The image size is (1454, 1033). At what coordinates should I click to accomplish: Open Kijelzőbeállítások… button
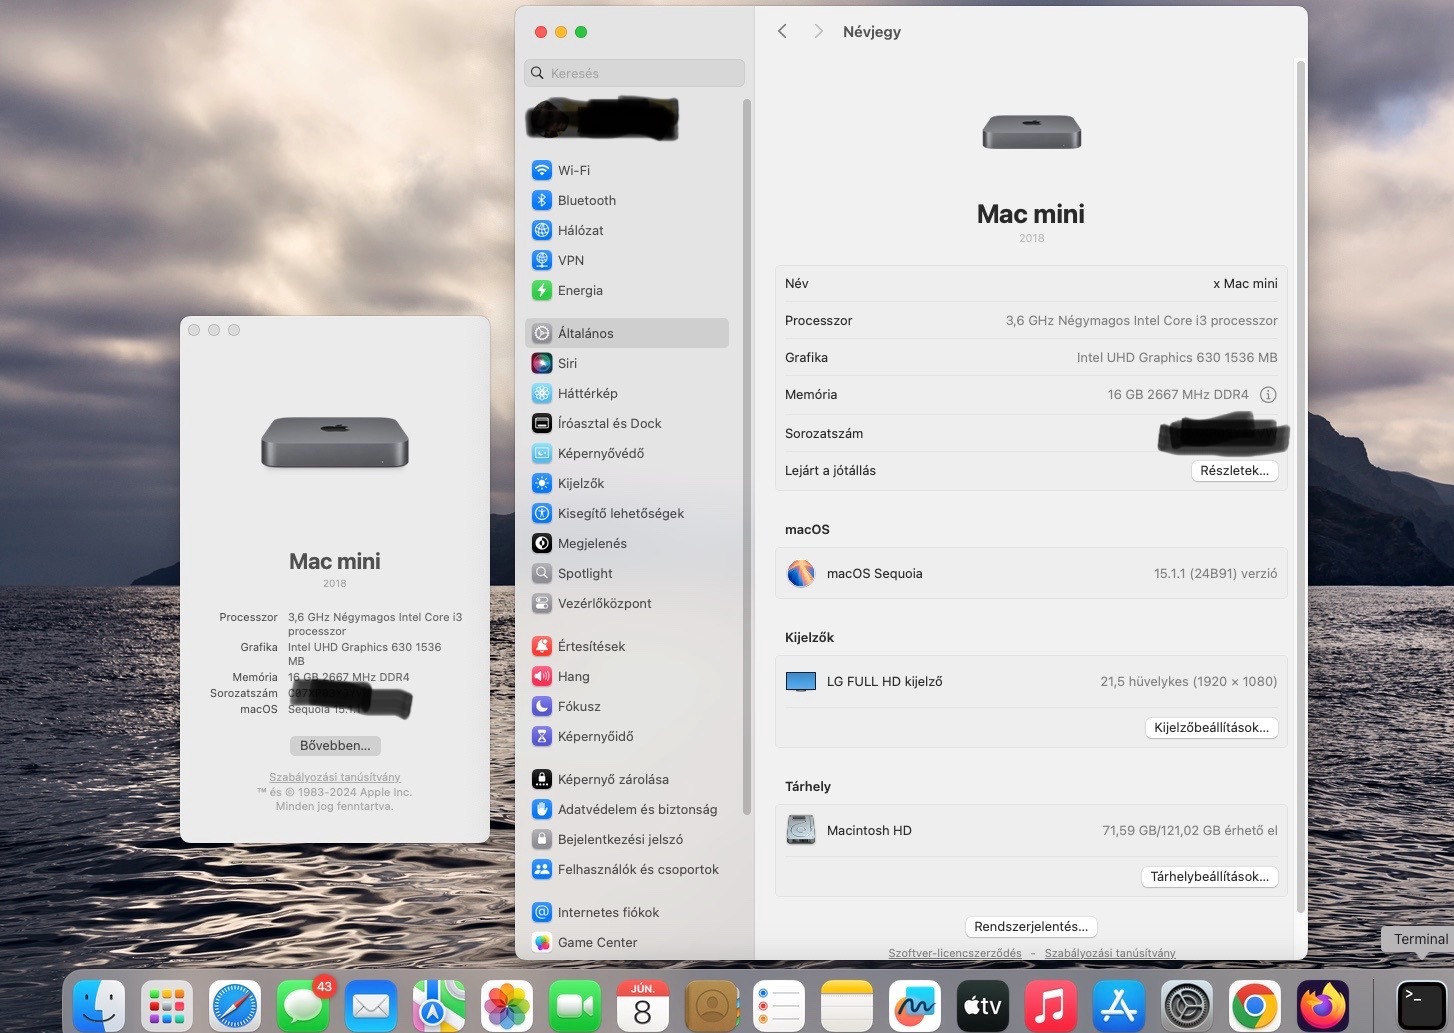(1211, 728)
